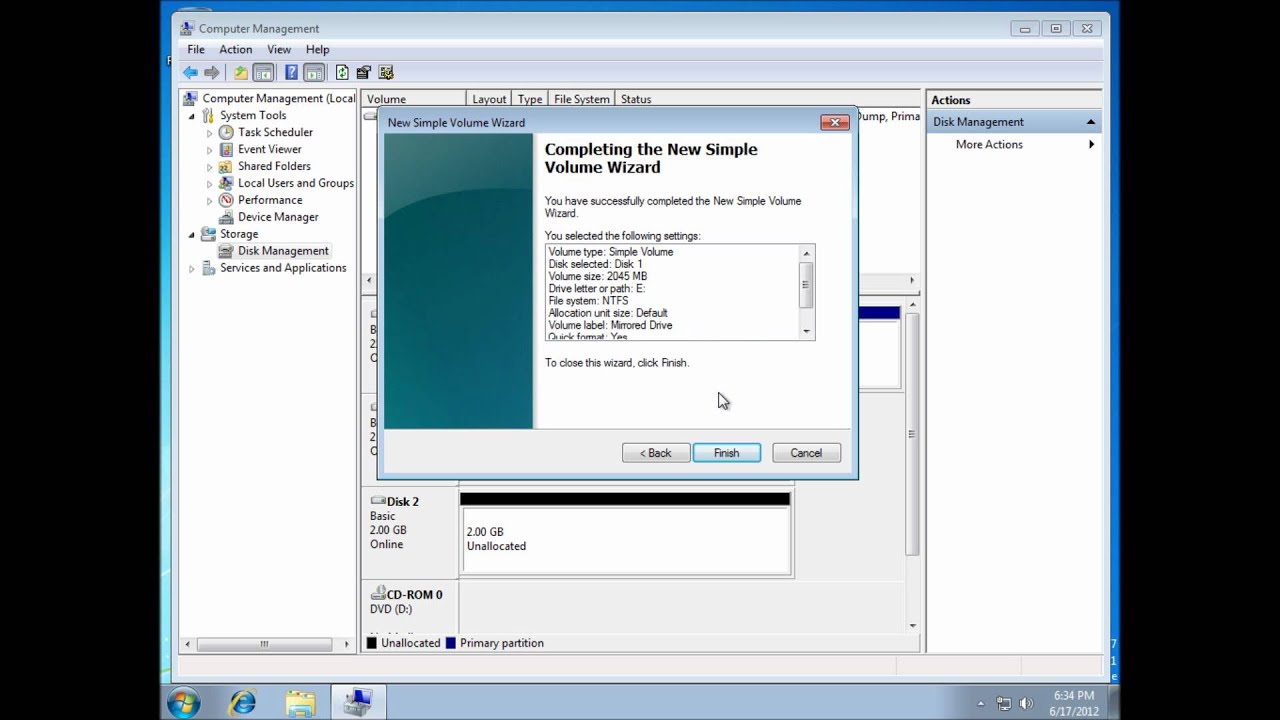Open the Action menu
This screenshot has width=1280, height=720.
pos(236,49)
